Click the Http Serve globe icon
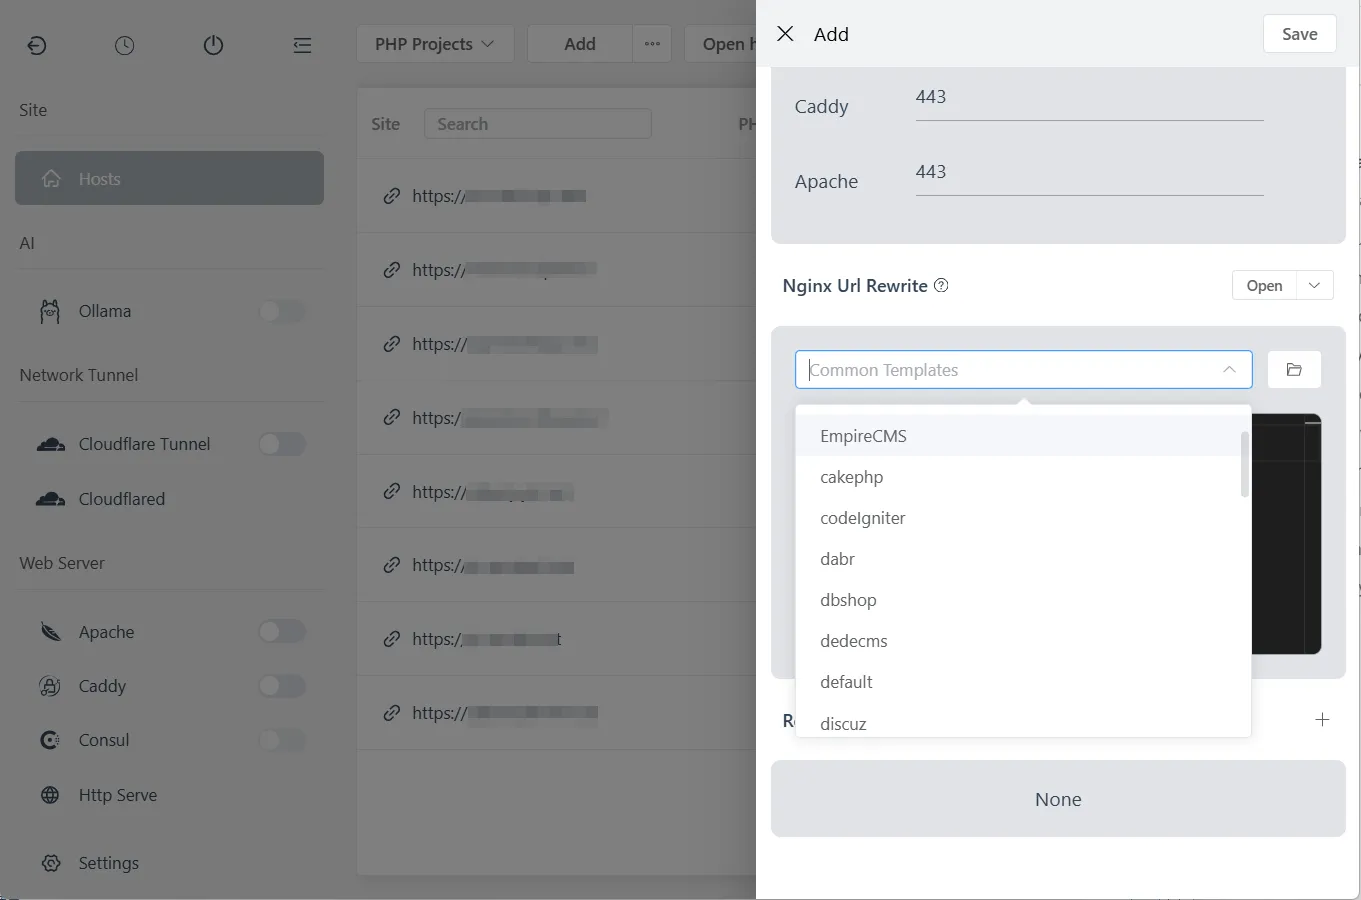The height and width of the screenshot is (900, 1361). coord(50,795)
